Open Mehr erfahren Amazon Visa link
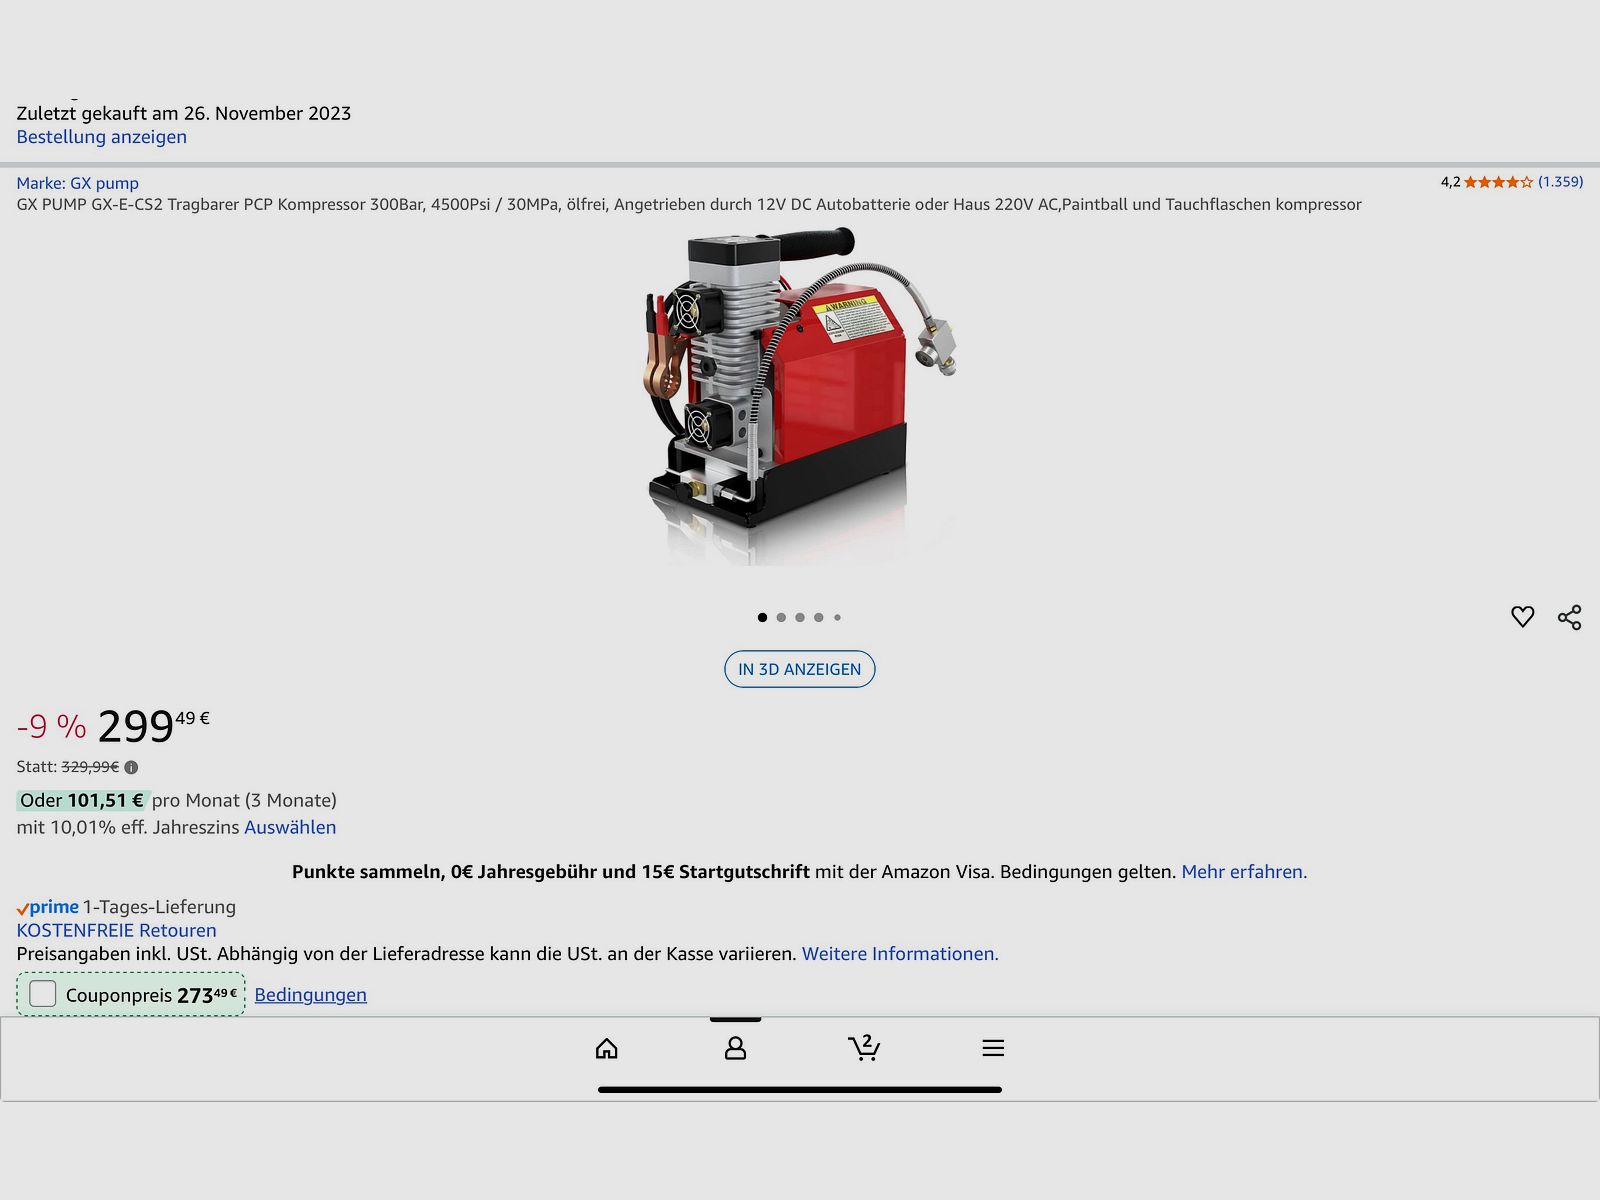 (x=1244, y=872)
